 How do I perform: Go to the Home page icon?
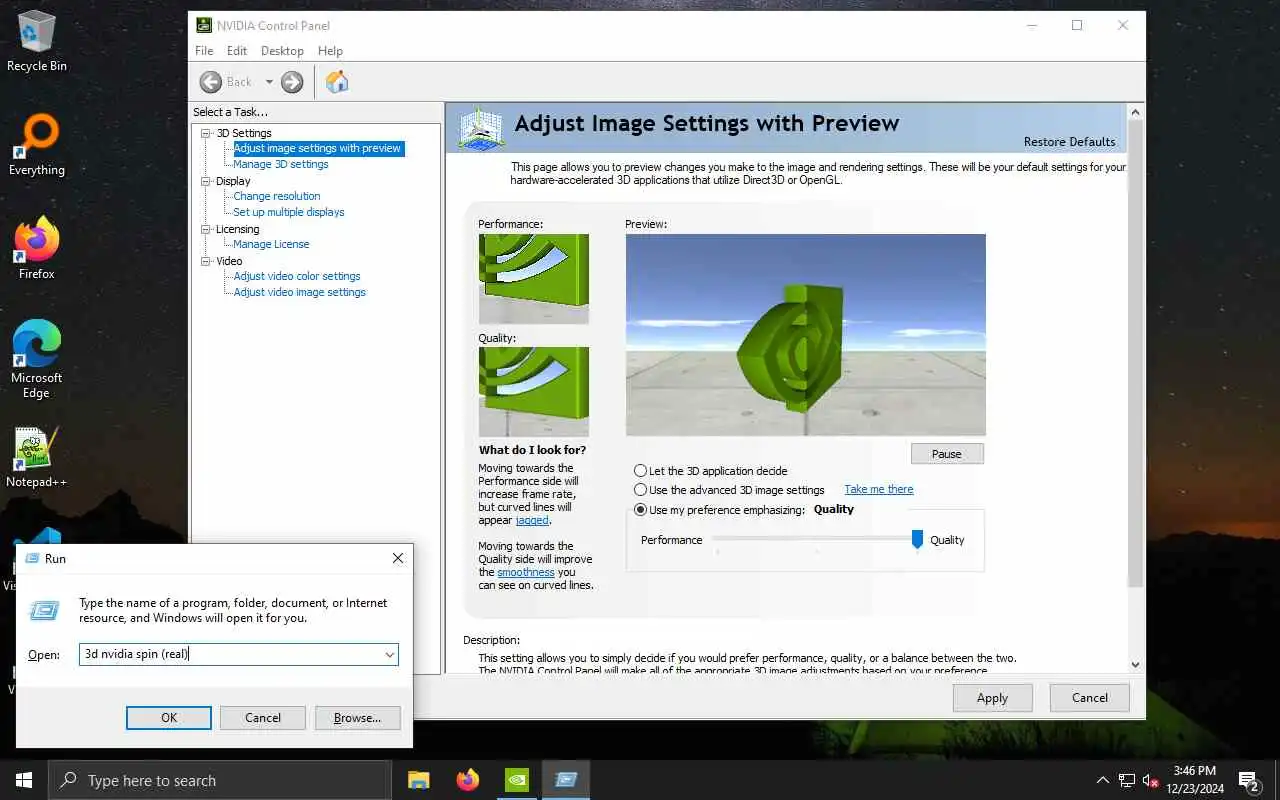(x=337, y=82)
